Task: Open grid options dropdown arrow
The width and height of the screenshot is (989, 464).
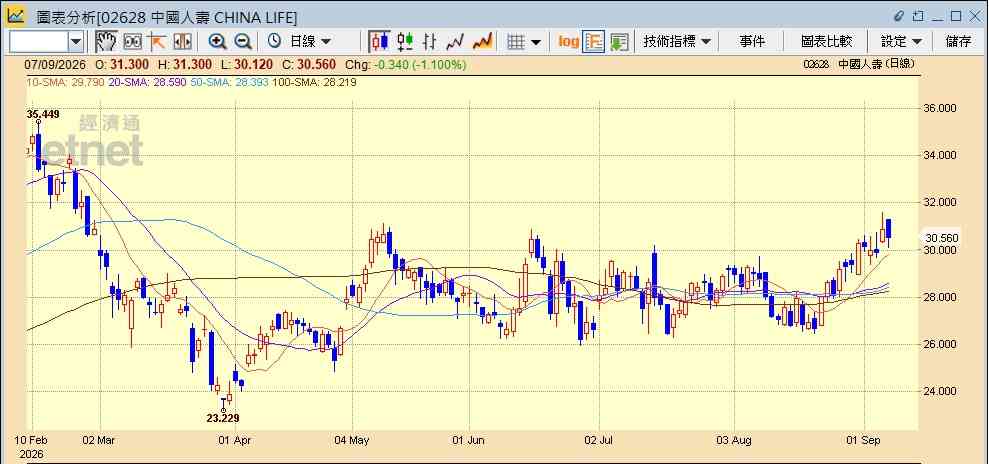Action: (x=536, y=42)
